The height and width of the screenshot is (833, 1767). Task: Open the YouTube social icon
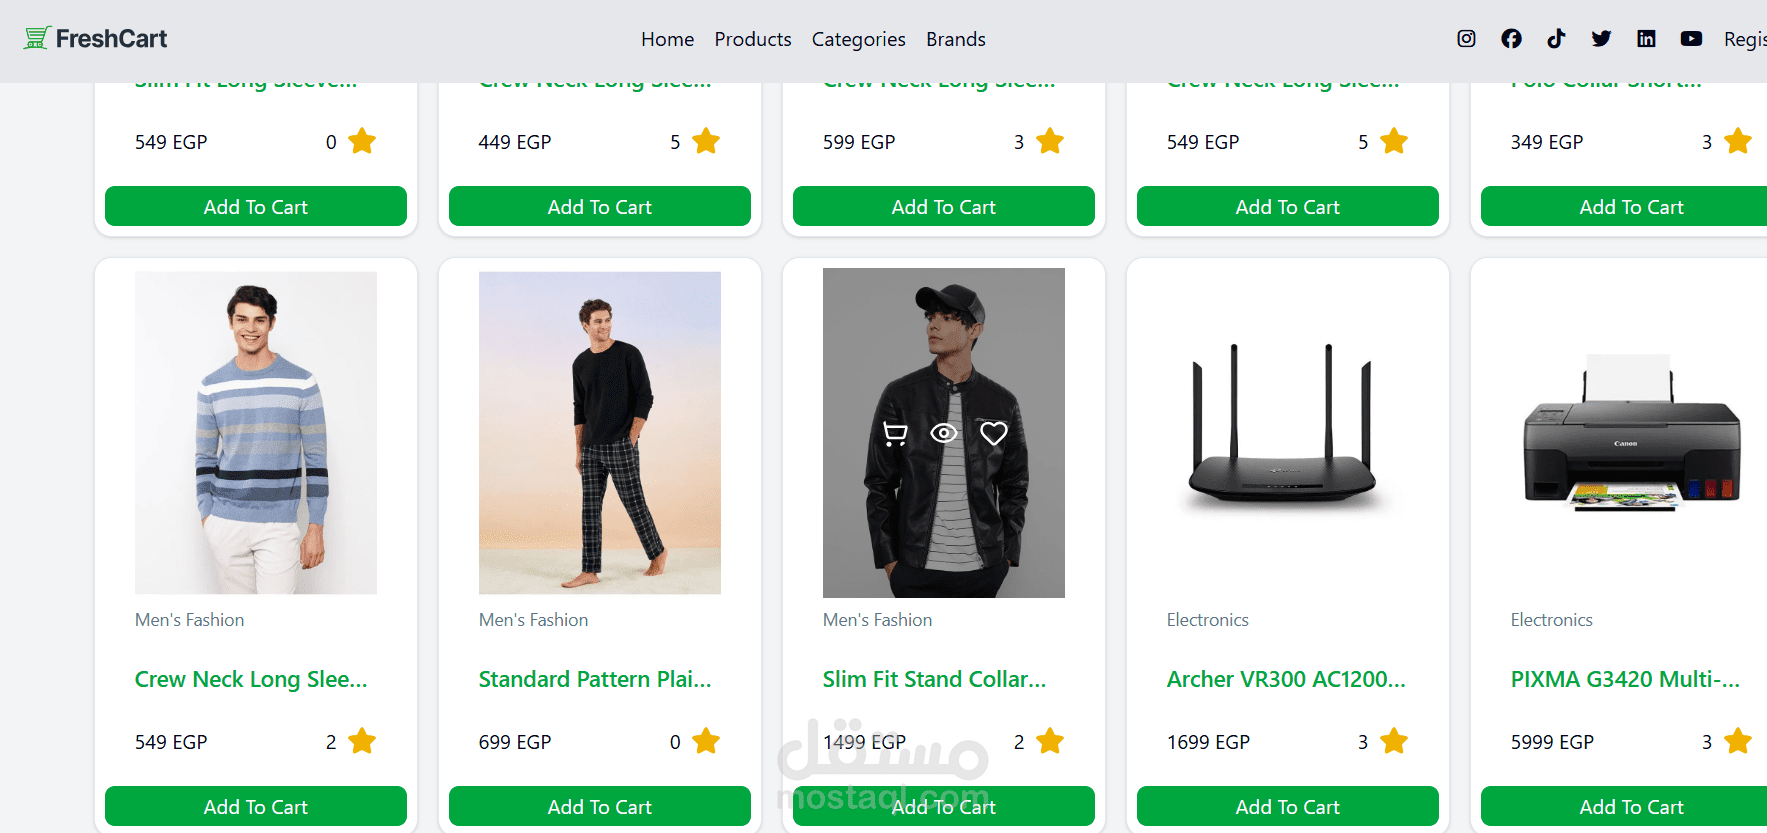(x=1691, y=39)
